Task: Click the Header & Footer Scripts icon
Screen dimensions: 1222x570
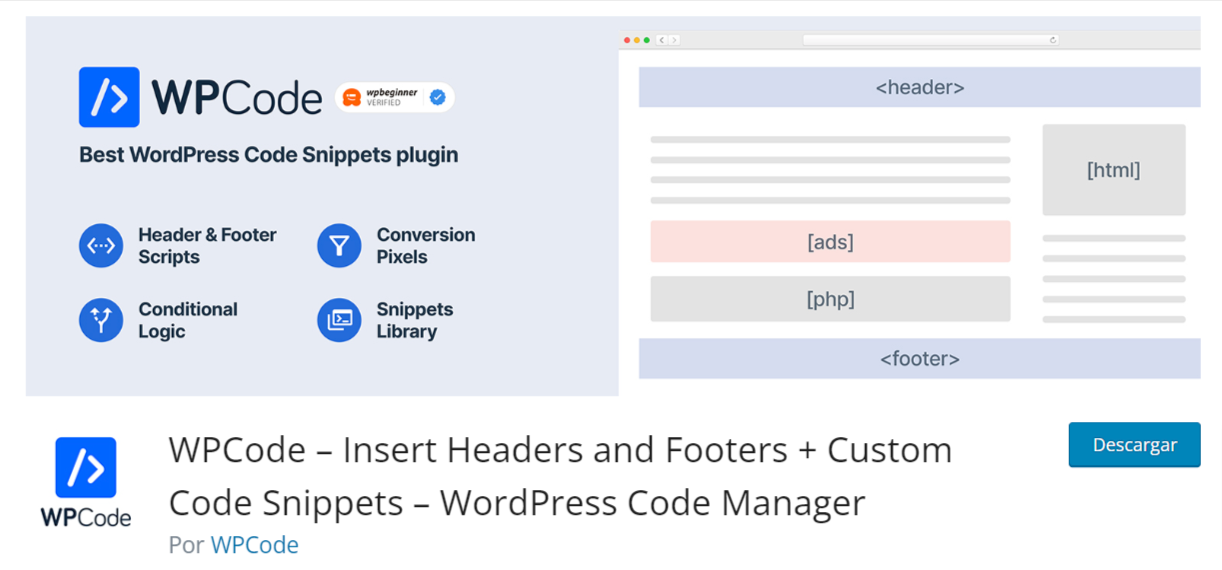Action: point(101,246)
